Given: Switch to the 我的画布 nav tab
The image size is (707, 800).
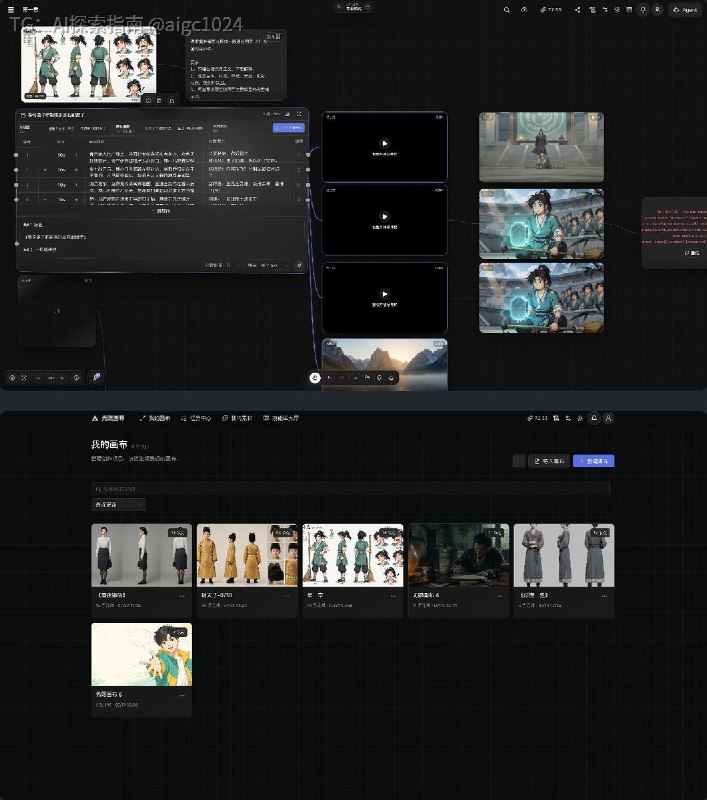Looking at the screenshot, I should pos(155,418).
